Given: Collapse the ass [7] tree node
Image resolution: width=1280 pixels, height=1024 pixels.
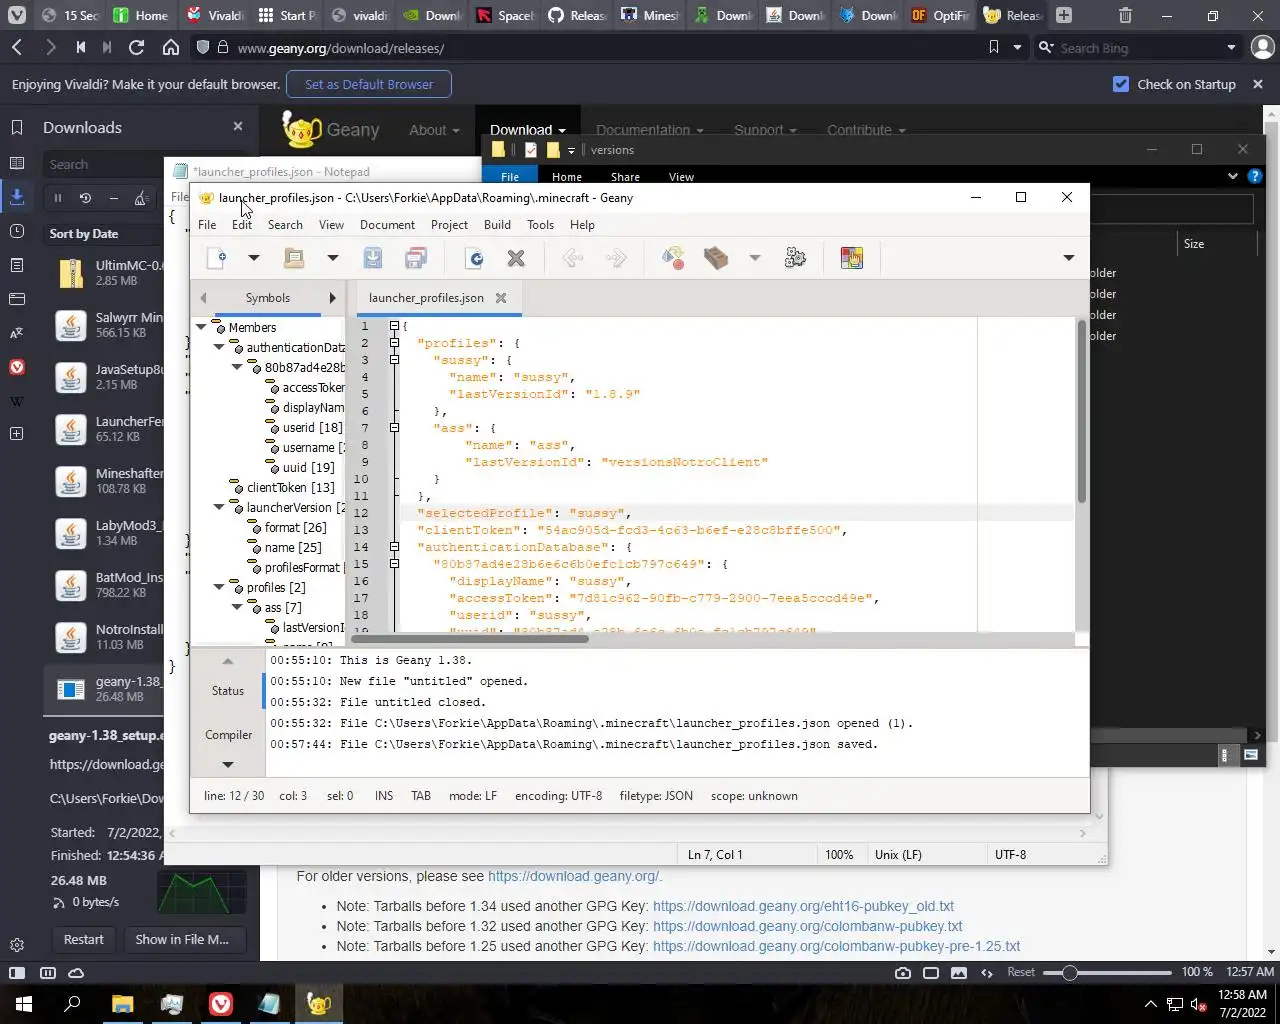Looking at the screenshot, I should point(237,607).
